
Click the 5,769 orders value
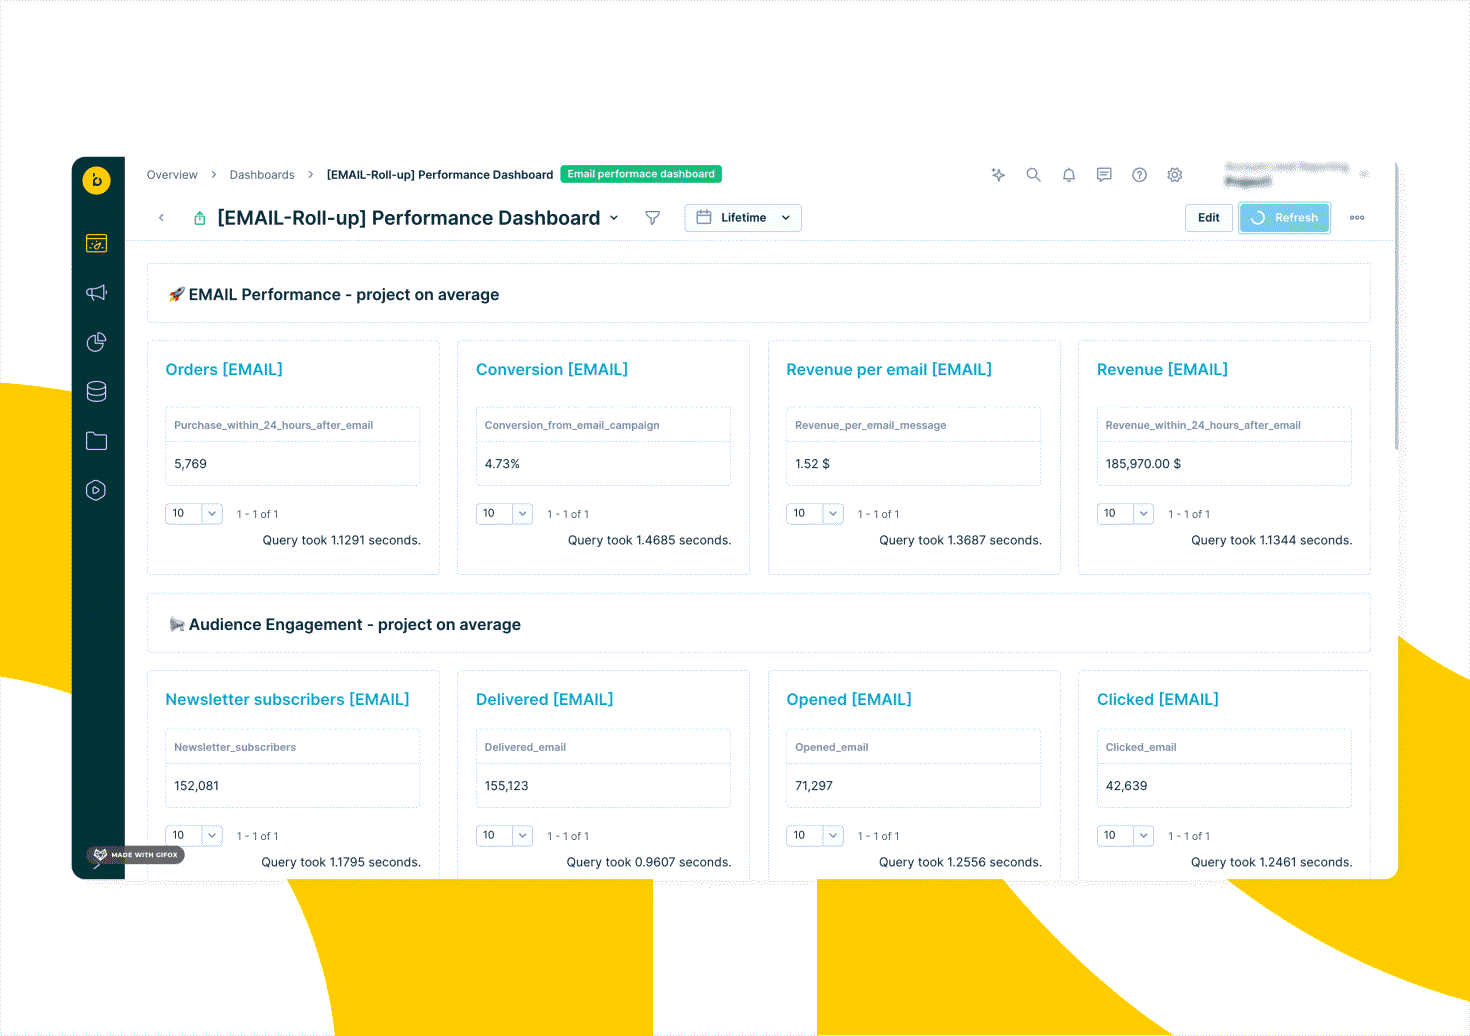tap(190, 464)
